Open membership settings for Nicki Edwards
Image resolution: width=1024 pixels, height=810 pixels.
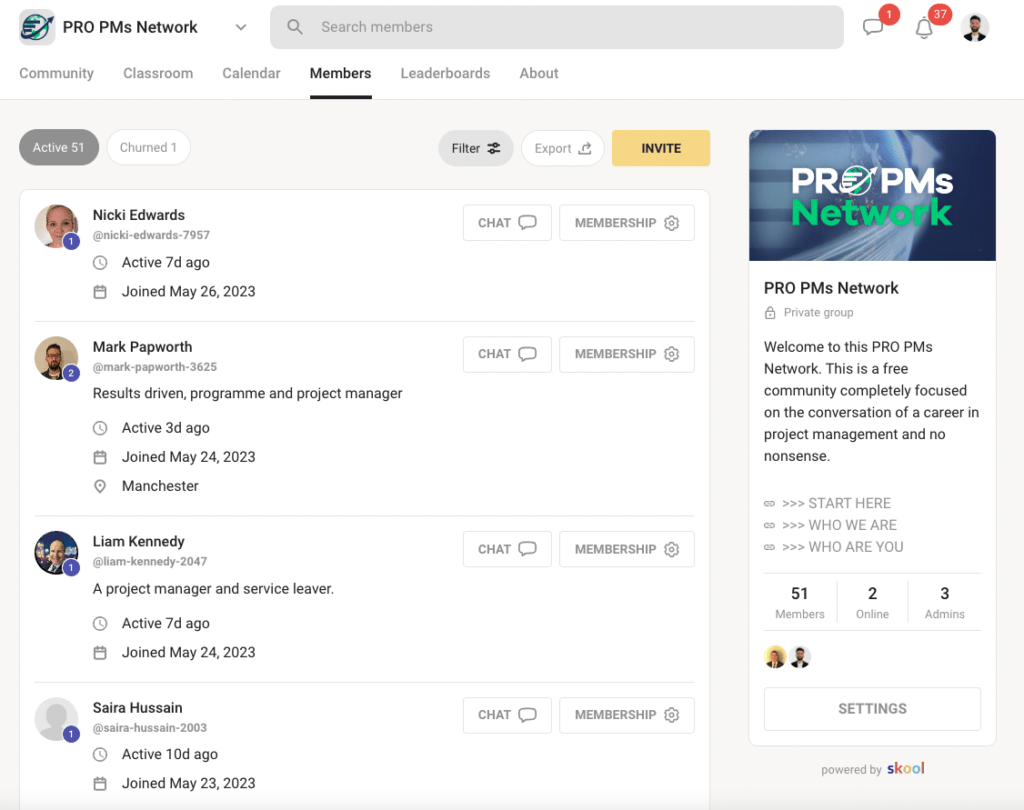point(626,223)
